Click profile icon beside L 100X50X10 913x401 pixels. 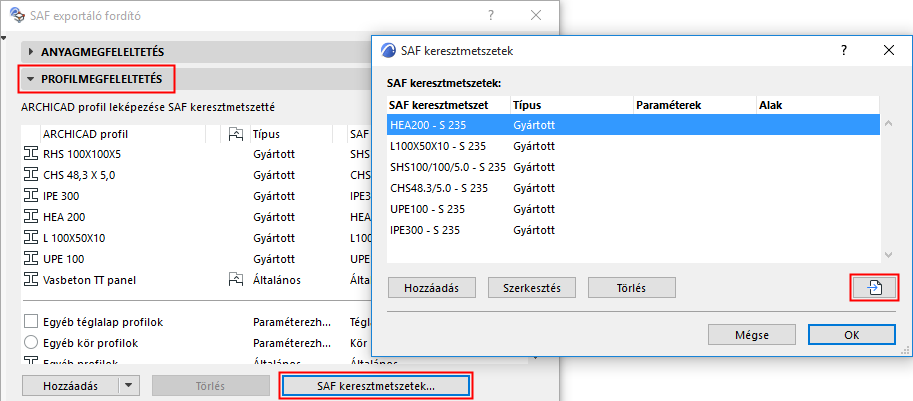tap(30, 238)
